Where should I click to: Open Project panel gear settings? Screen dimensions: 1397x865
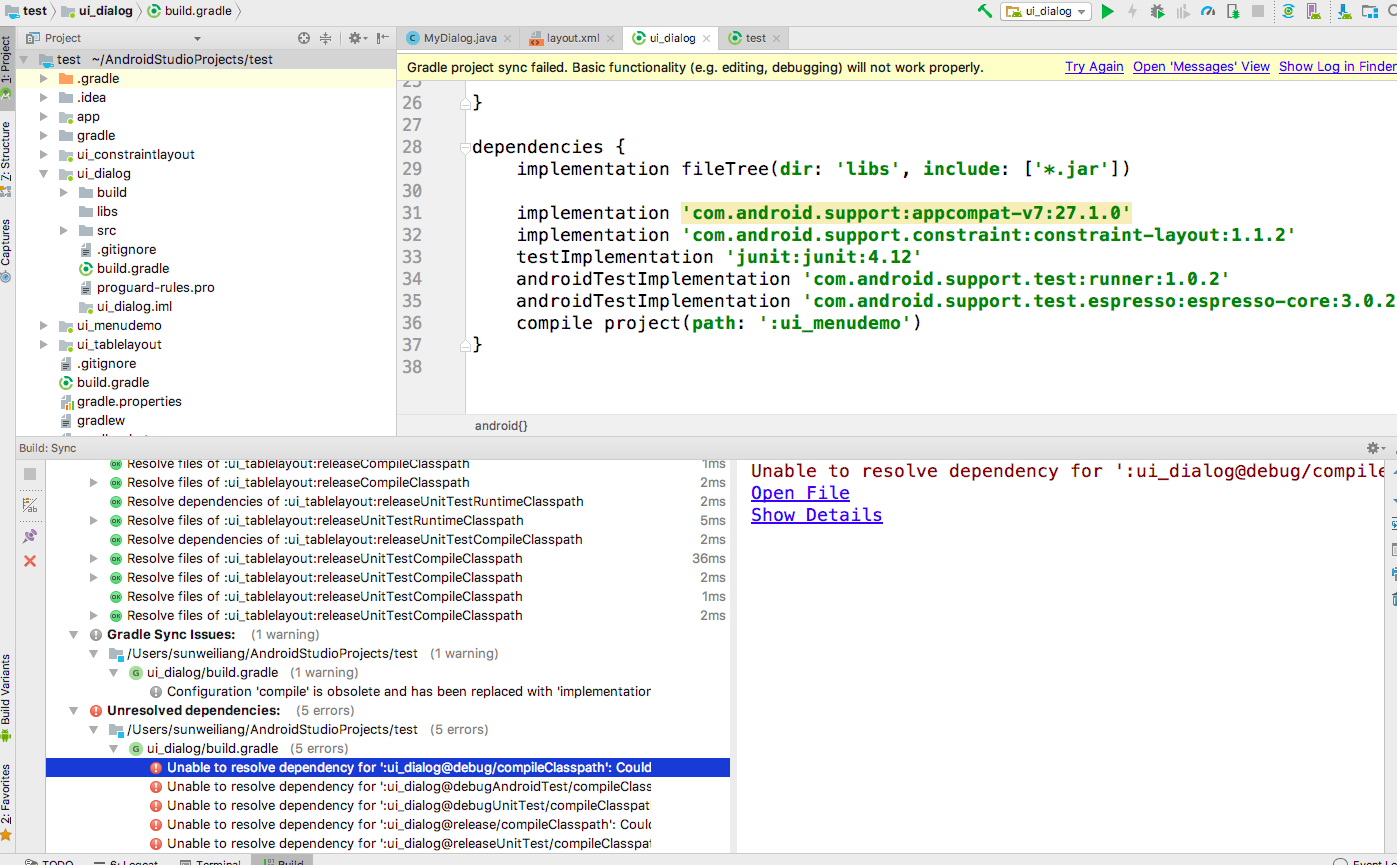(x=356, y=38)
